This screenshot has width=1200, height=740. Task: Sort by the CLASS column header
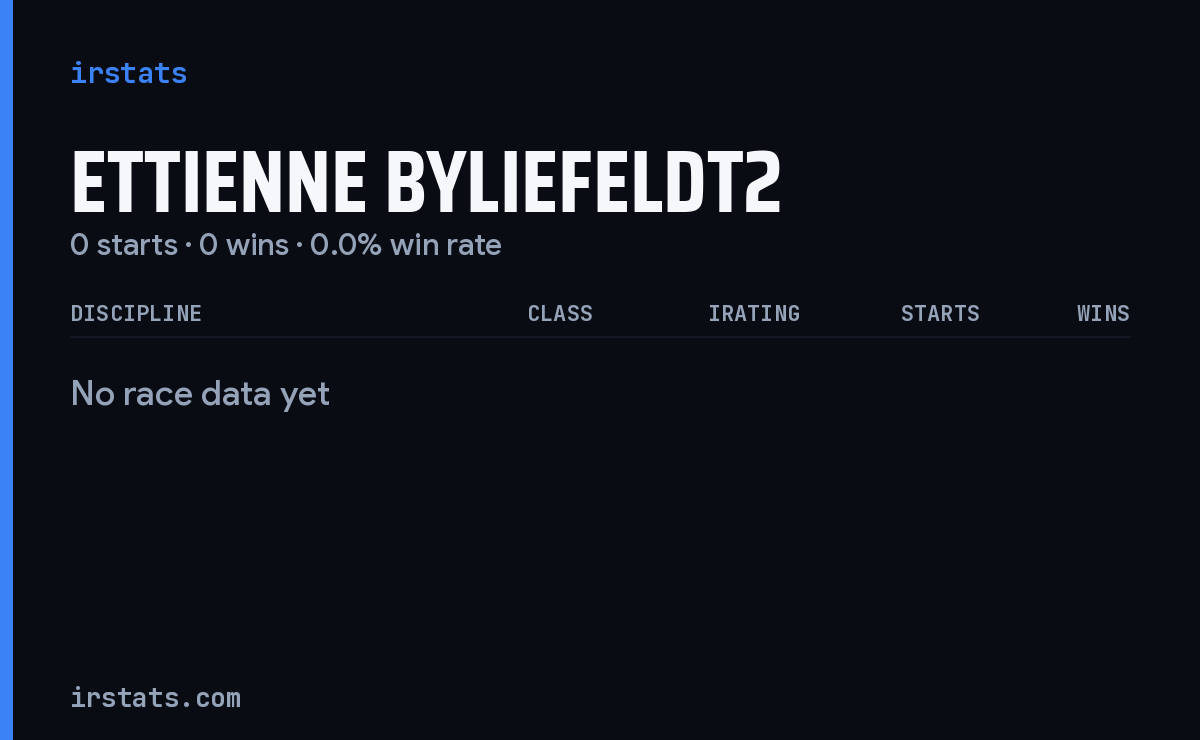(x=560, y=313)
